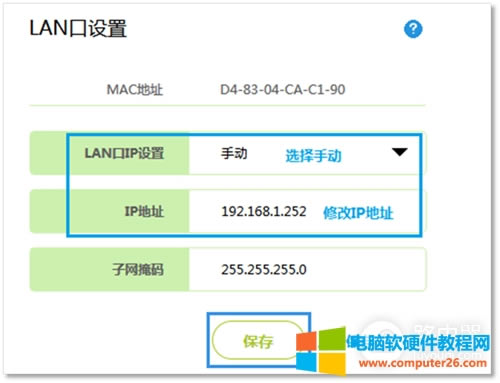
Task: Select the MAC address value D4-83-04-CA-C1-90
Action: point(282,90)
